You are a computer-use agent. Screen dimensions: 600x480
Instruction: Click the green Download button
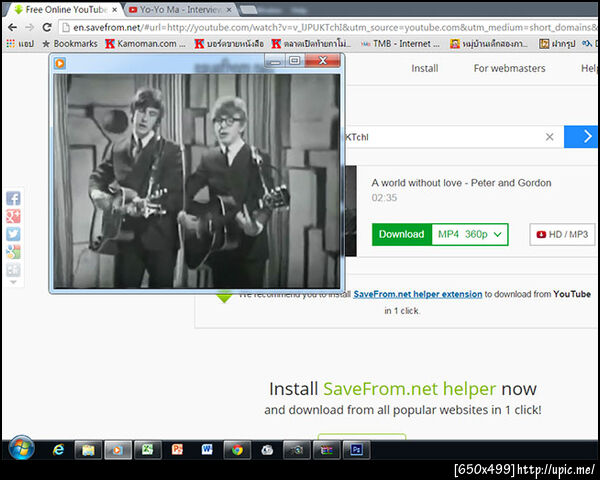click(401, 234)
